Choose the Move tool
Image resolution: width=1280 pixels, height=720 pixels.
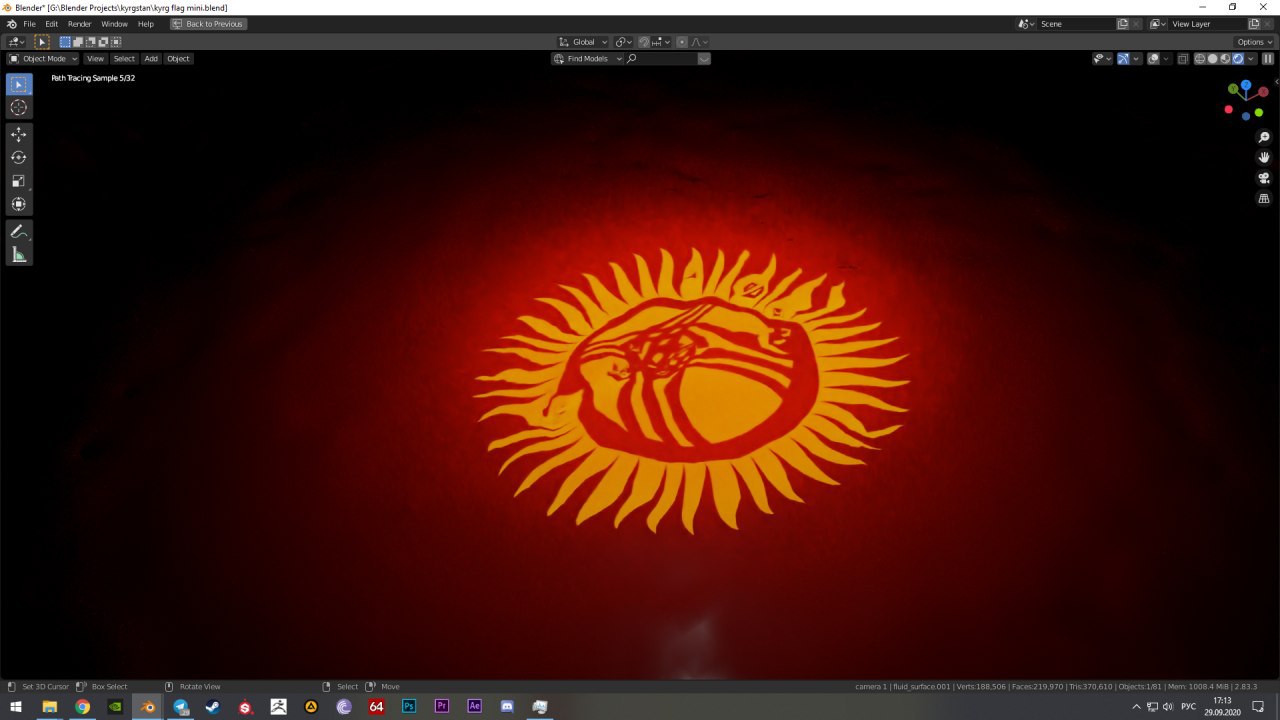(x=19, y=134)
